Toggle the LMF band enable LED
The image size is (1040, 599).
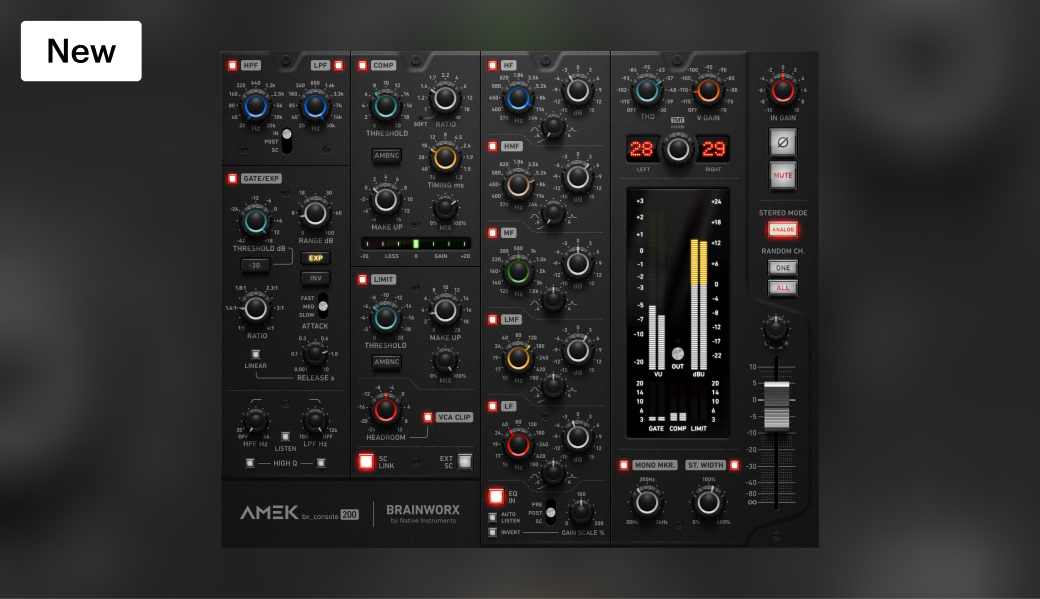coord(492,319)
